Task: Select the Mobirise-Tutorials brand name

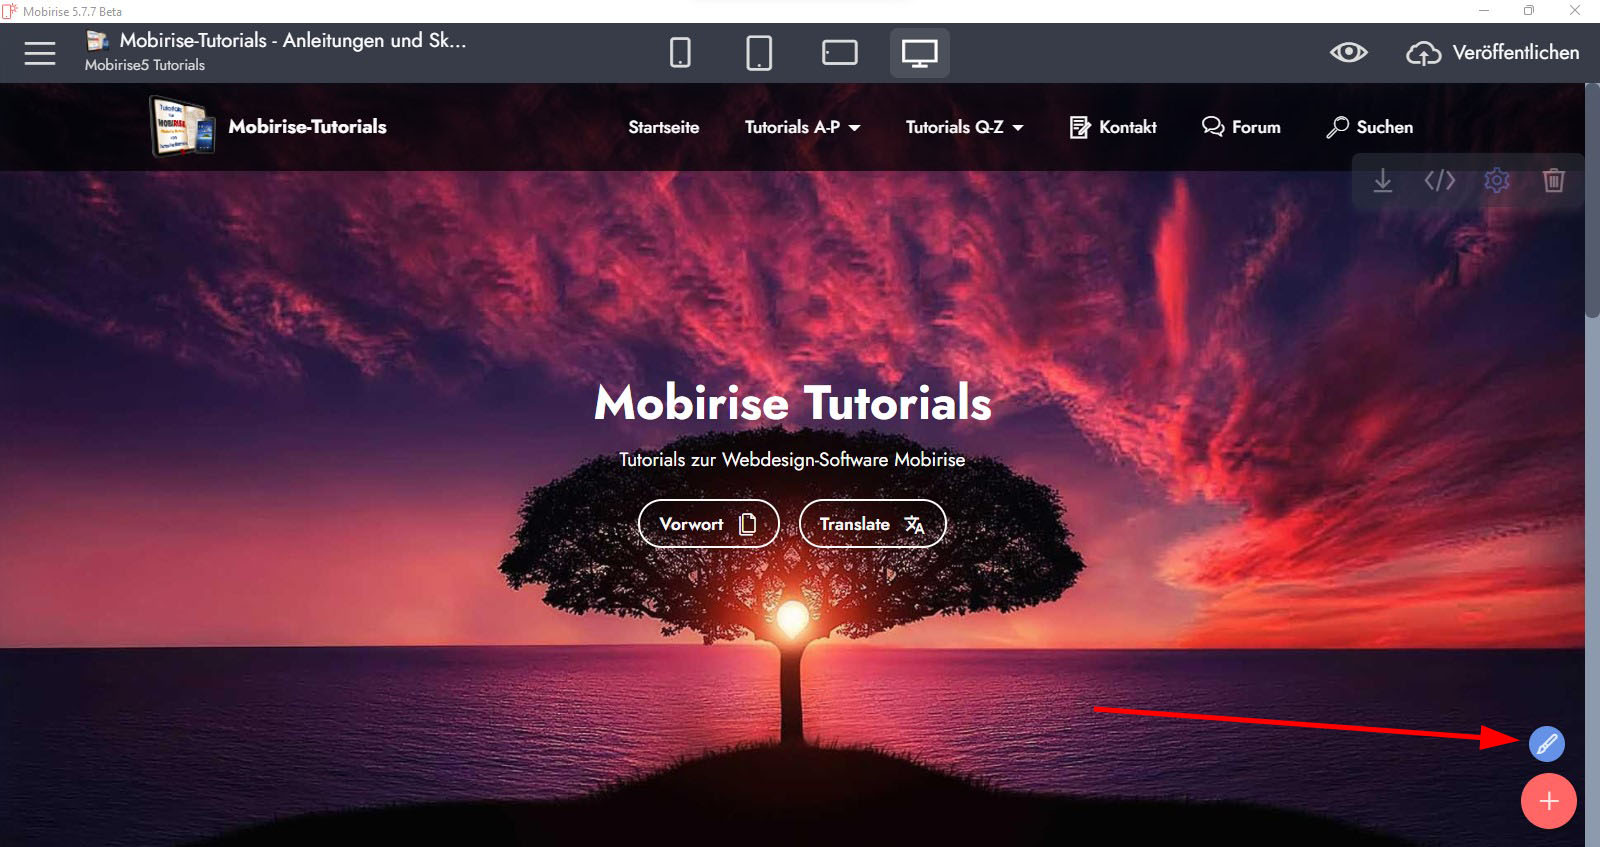Action: click(307, 127)
